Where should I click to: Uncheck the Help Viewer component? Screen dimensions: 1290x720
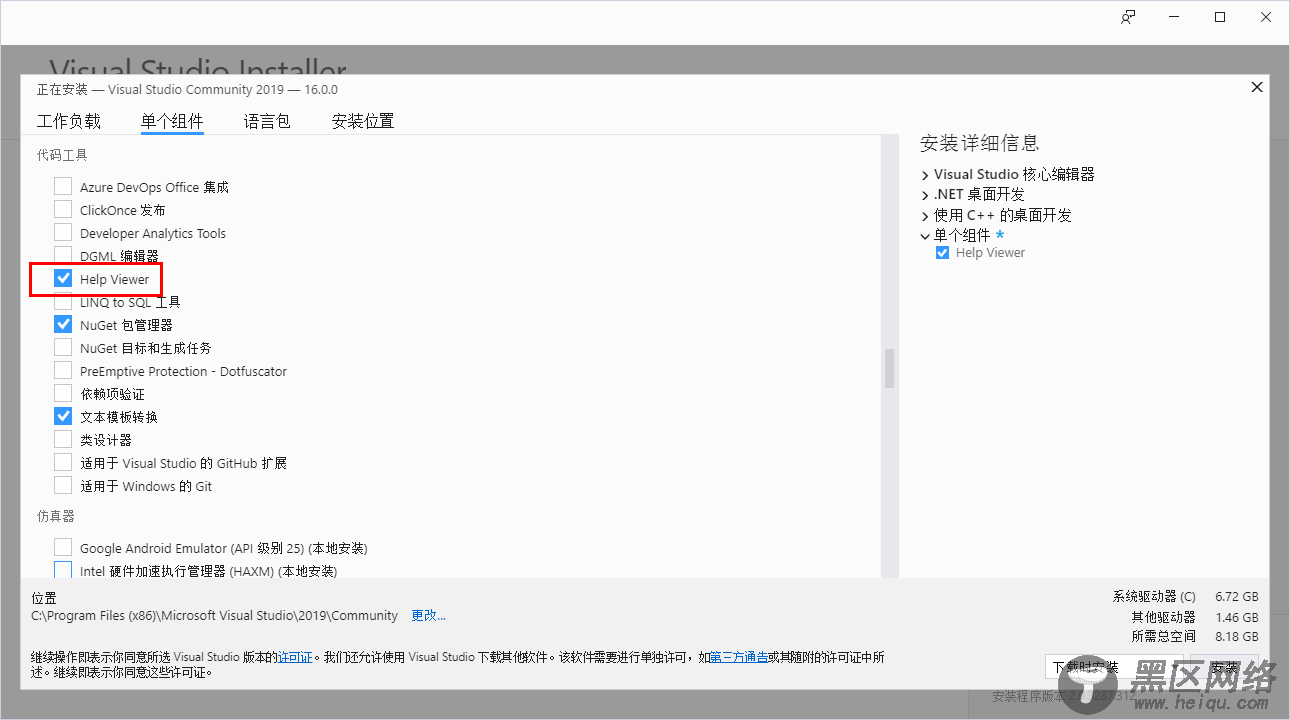pyautogui.click(x=63, y=278)
